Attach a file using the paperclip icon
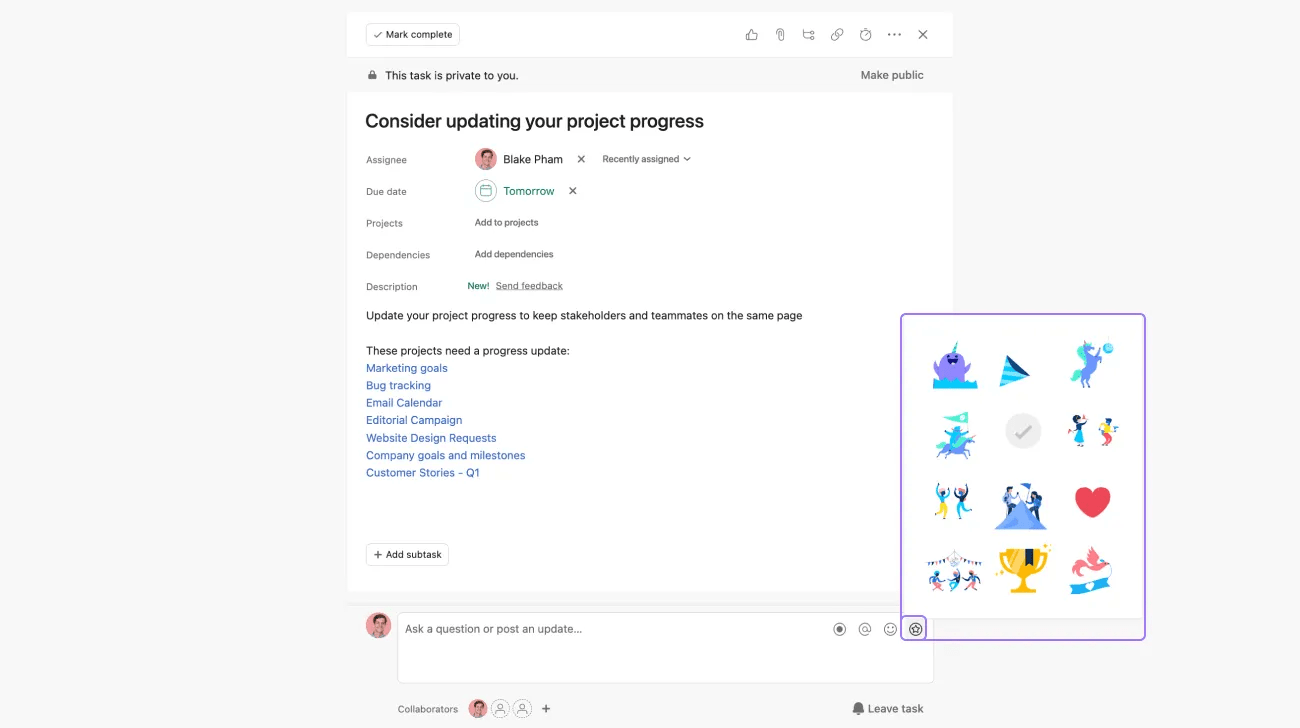The width and height of the screenshot is (1300, 728). coord(780,34)
